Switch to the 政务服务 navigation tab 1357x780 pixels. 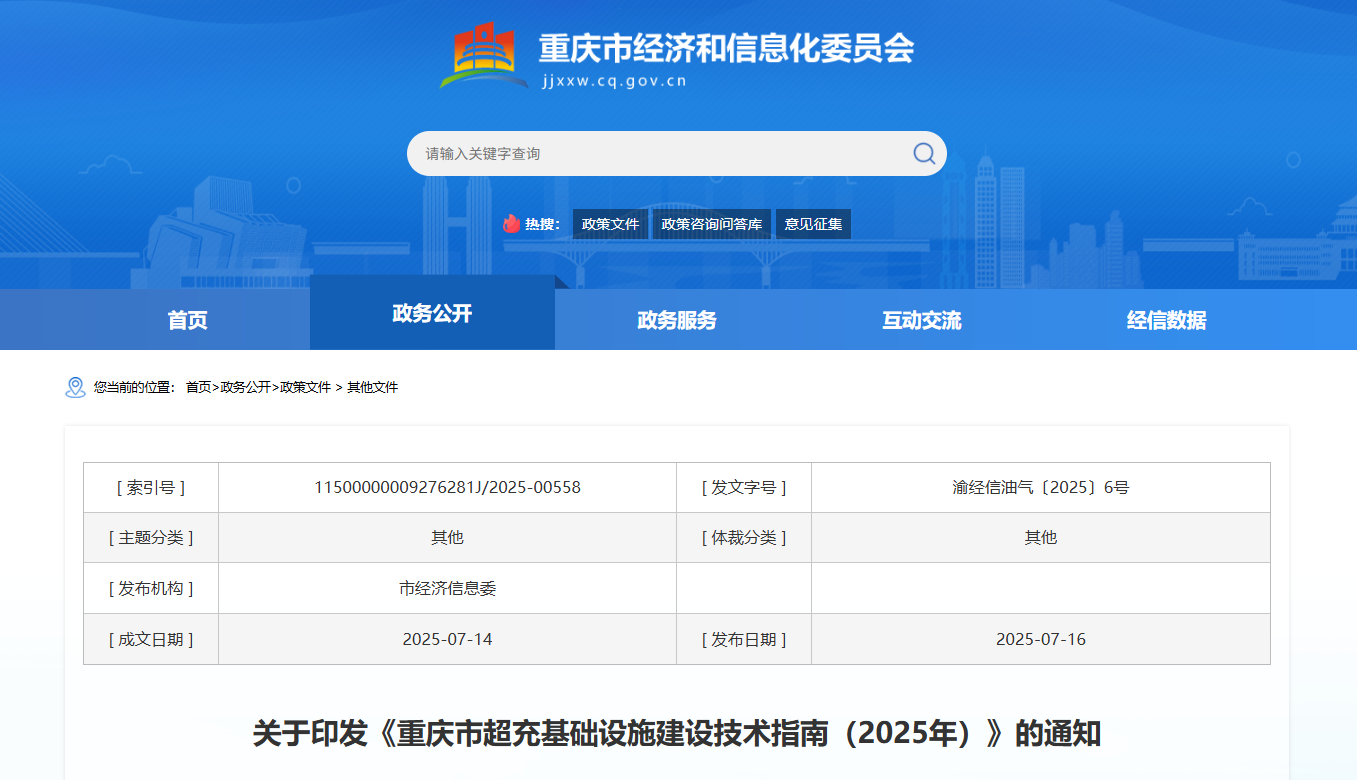(x=677, y=320)
